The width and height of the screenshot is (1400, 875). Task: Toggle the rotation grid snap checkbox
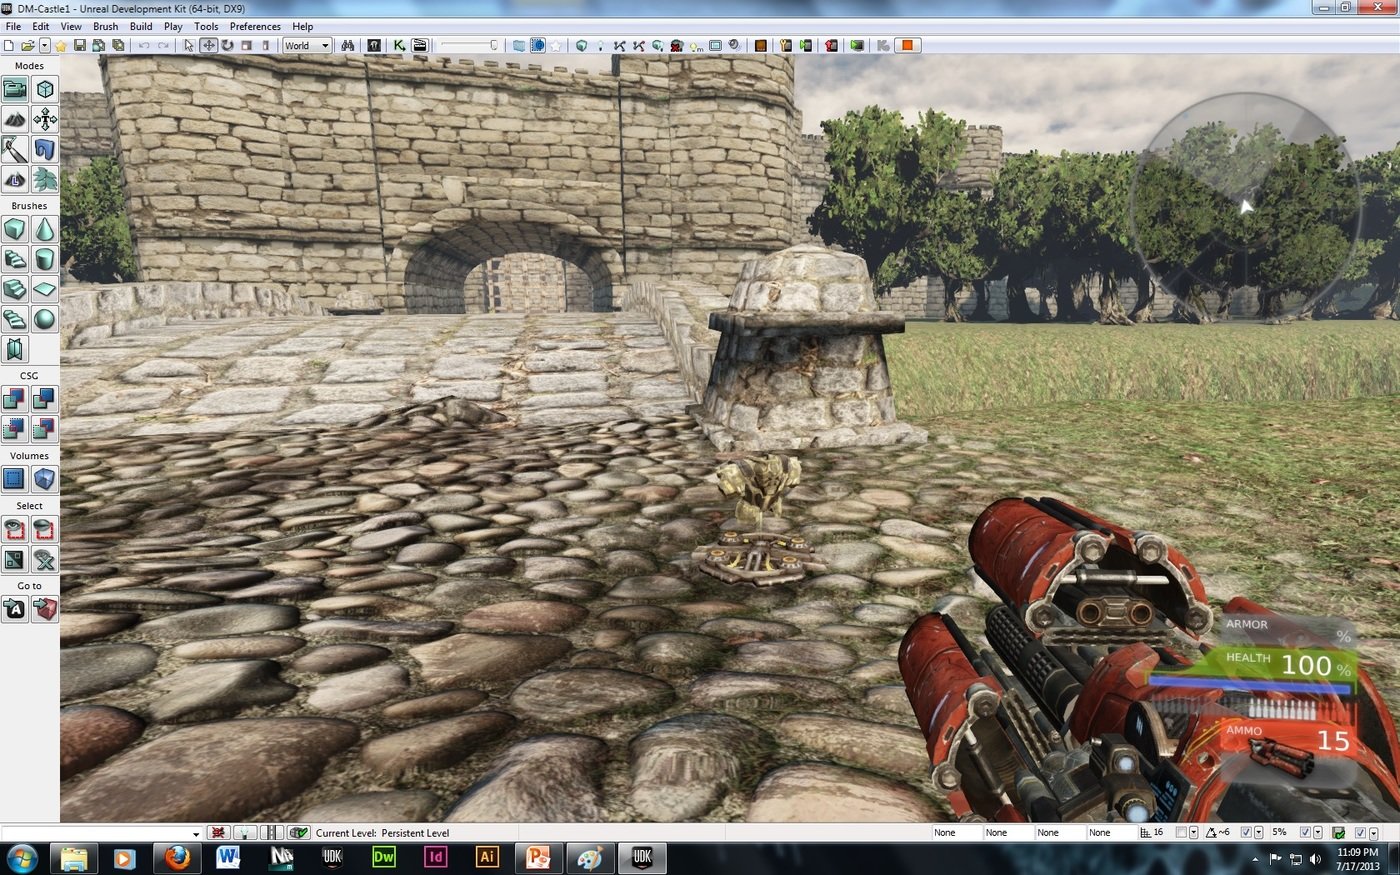click(1246, 833)
